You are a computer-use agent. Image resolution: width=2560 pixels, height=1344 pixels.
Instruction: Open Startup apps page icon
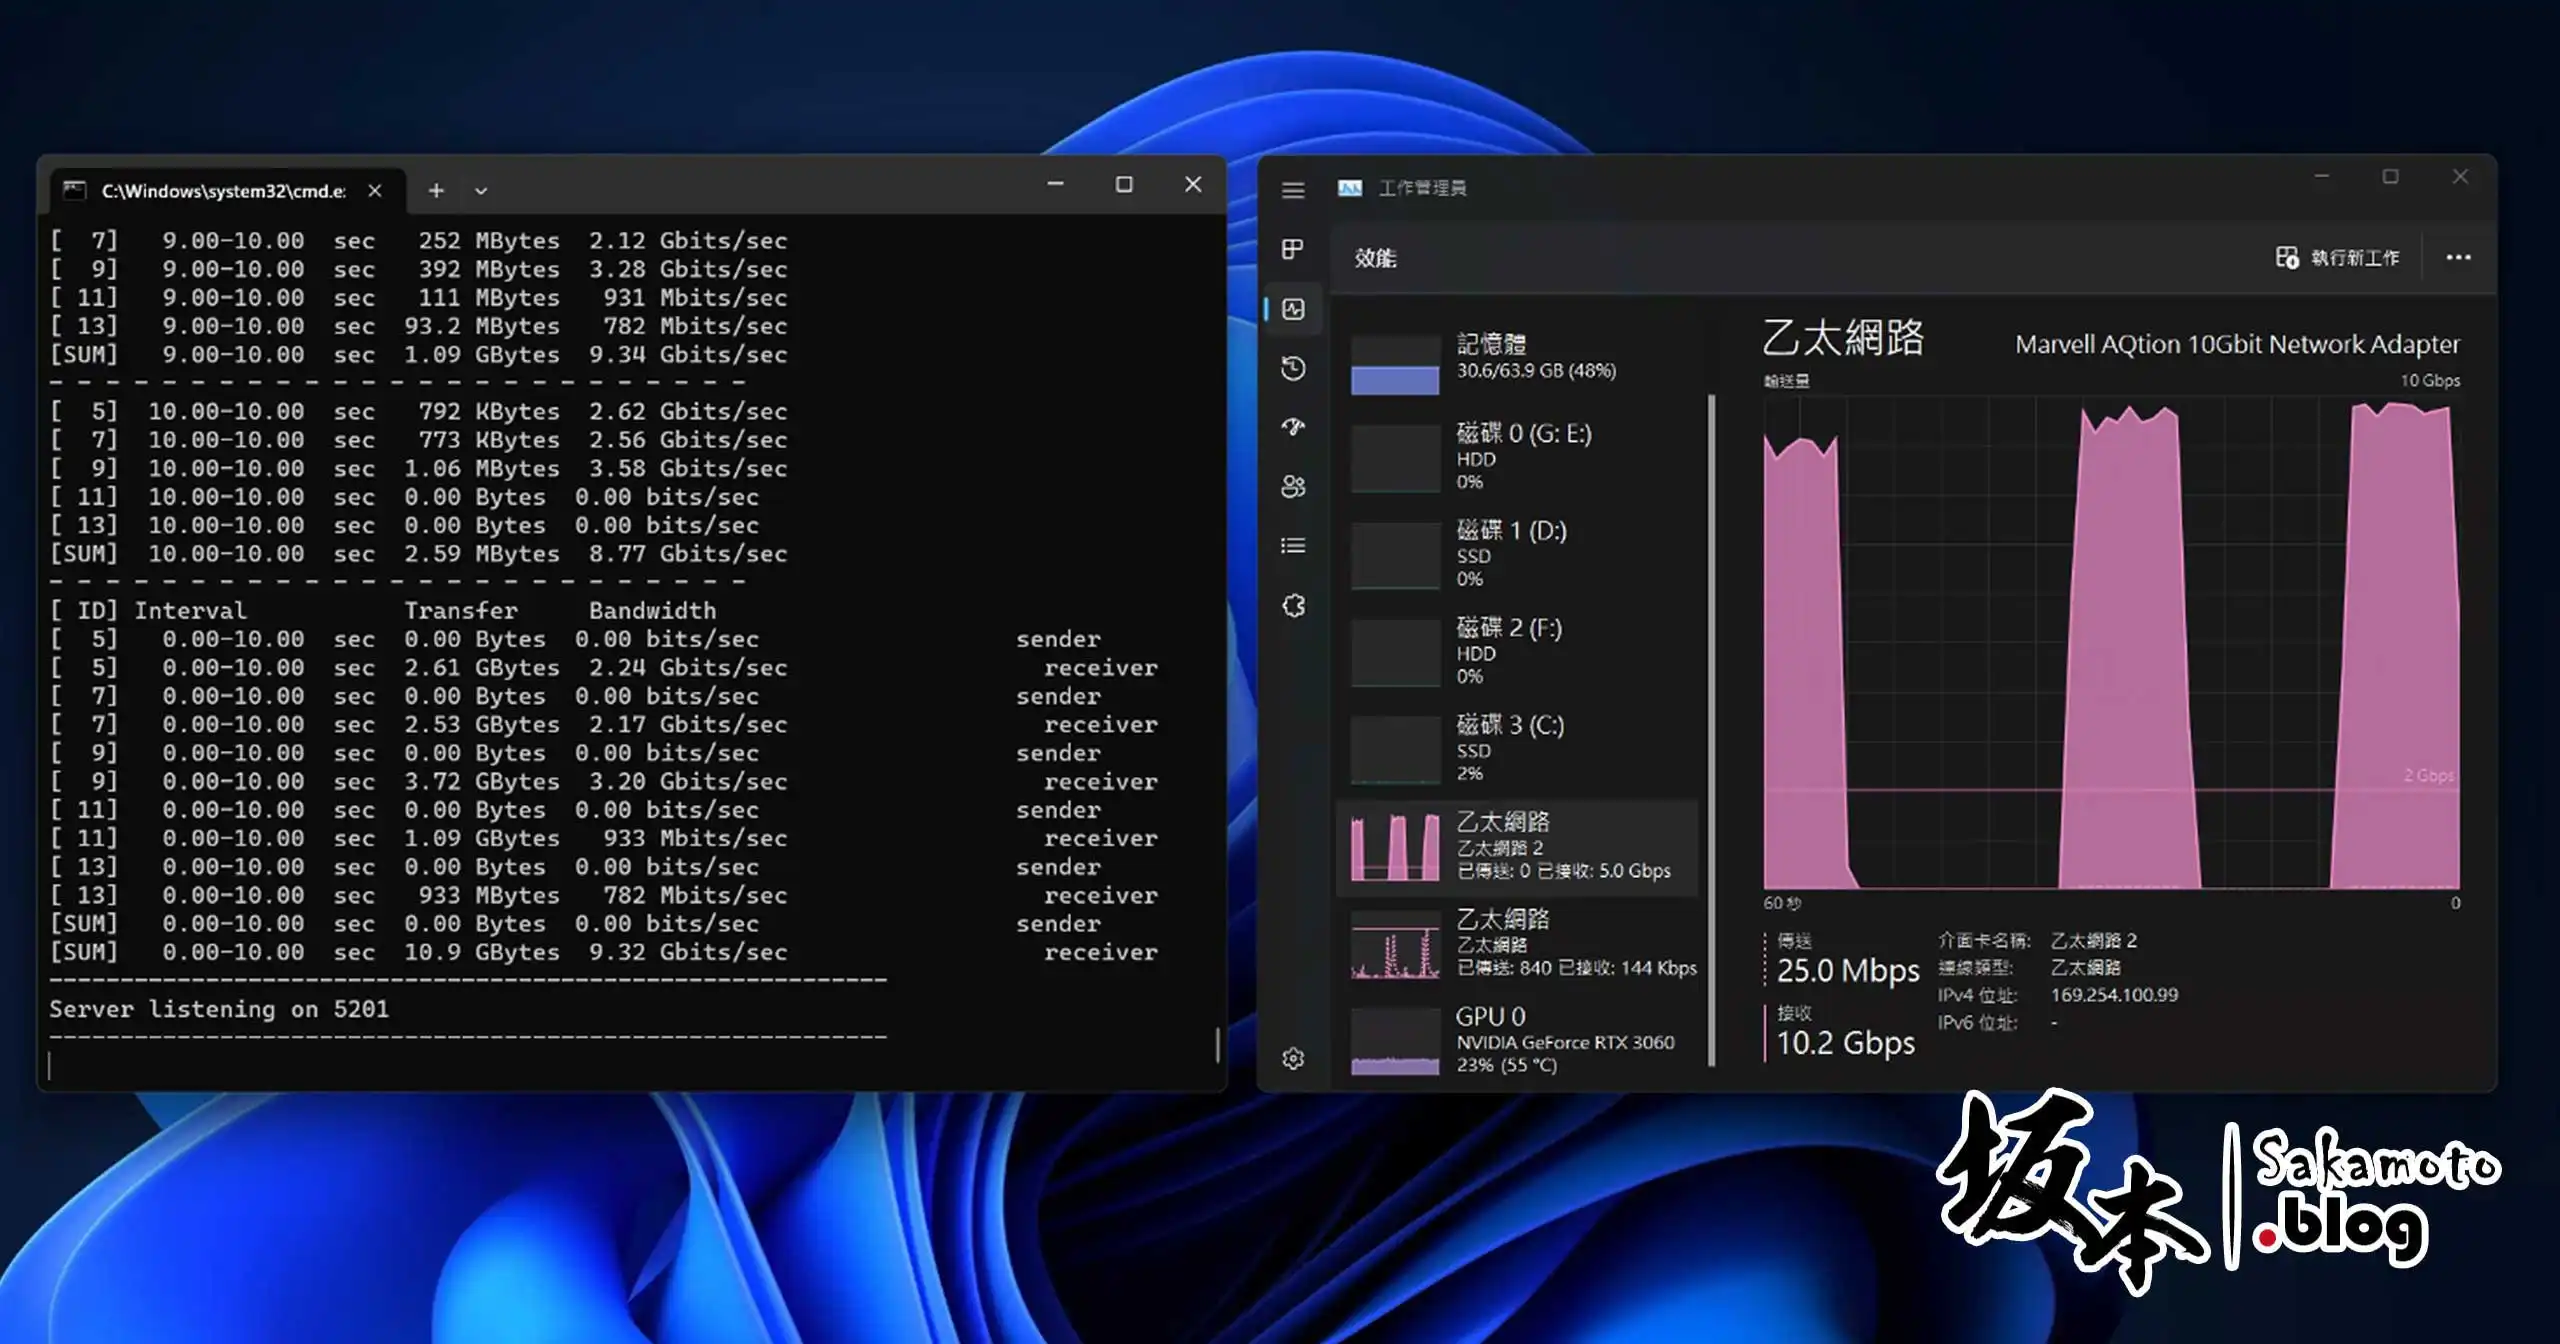pos(1293,427)
